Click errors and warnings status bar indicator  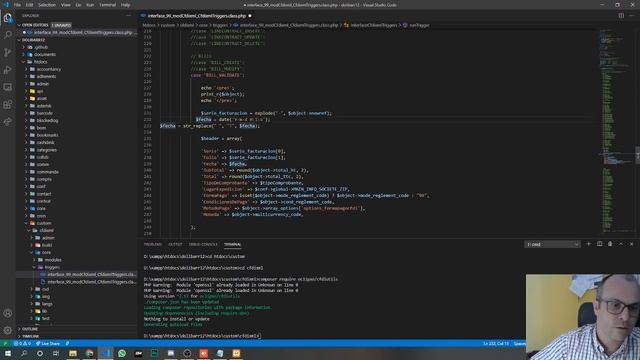click(x=22, y=344)
